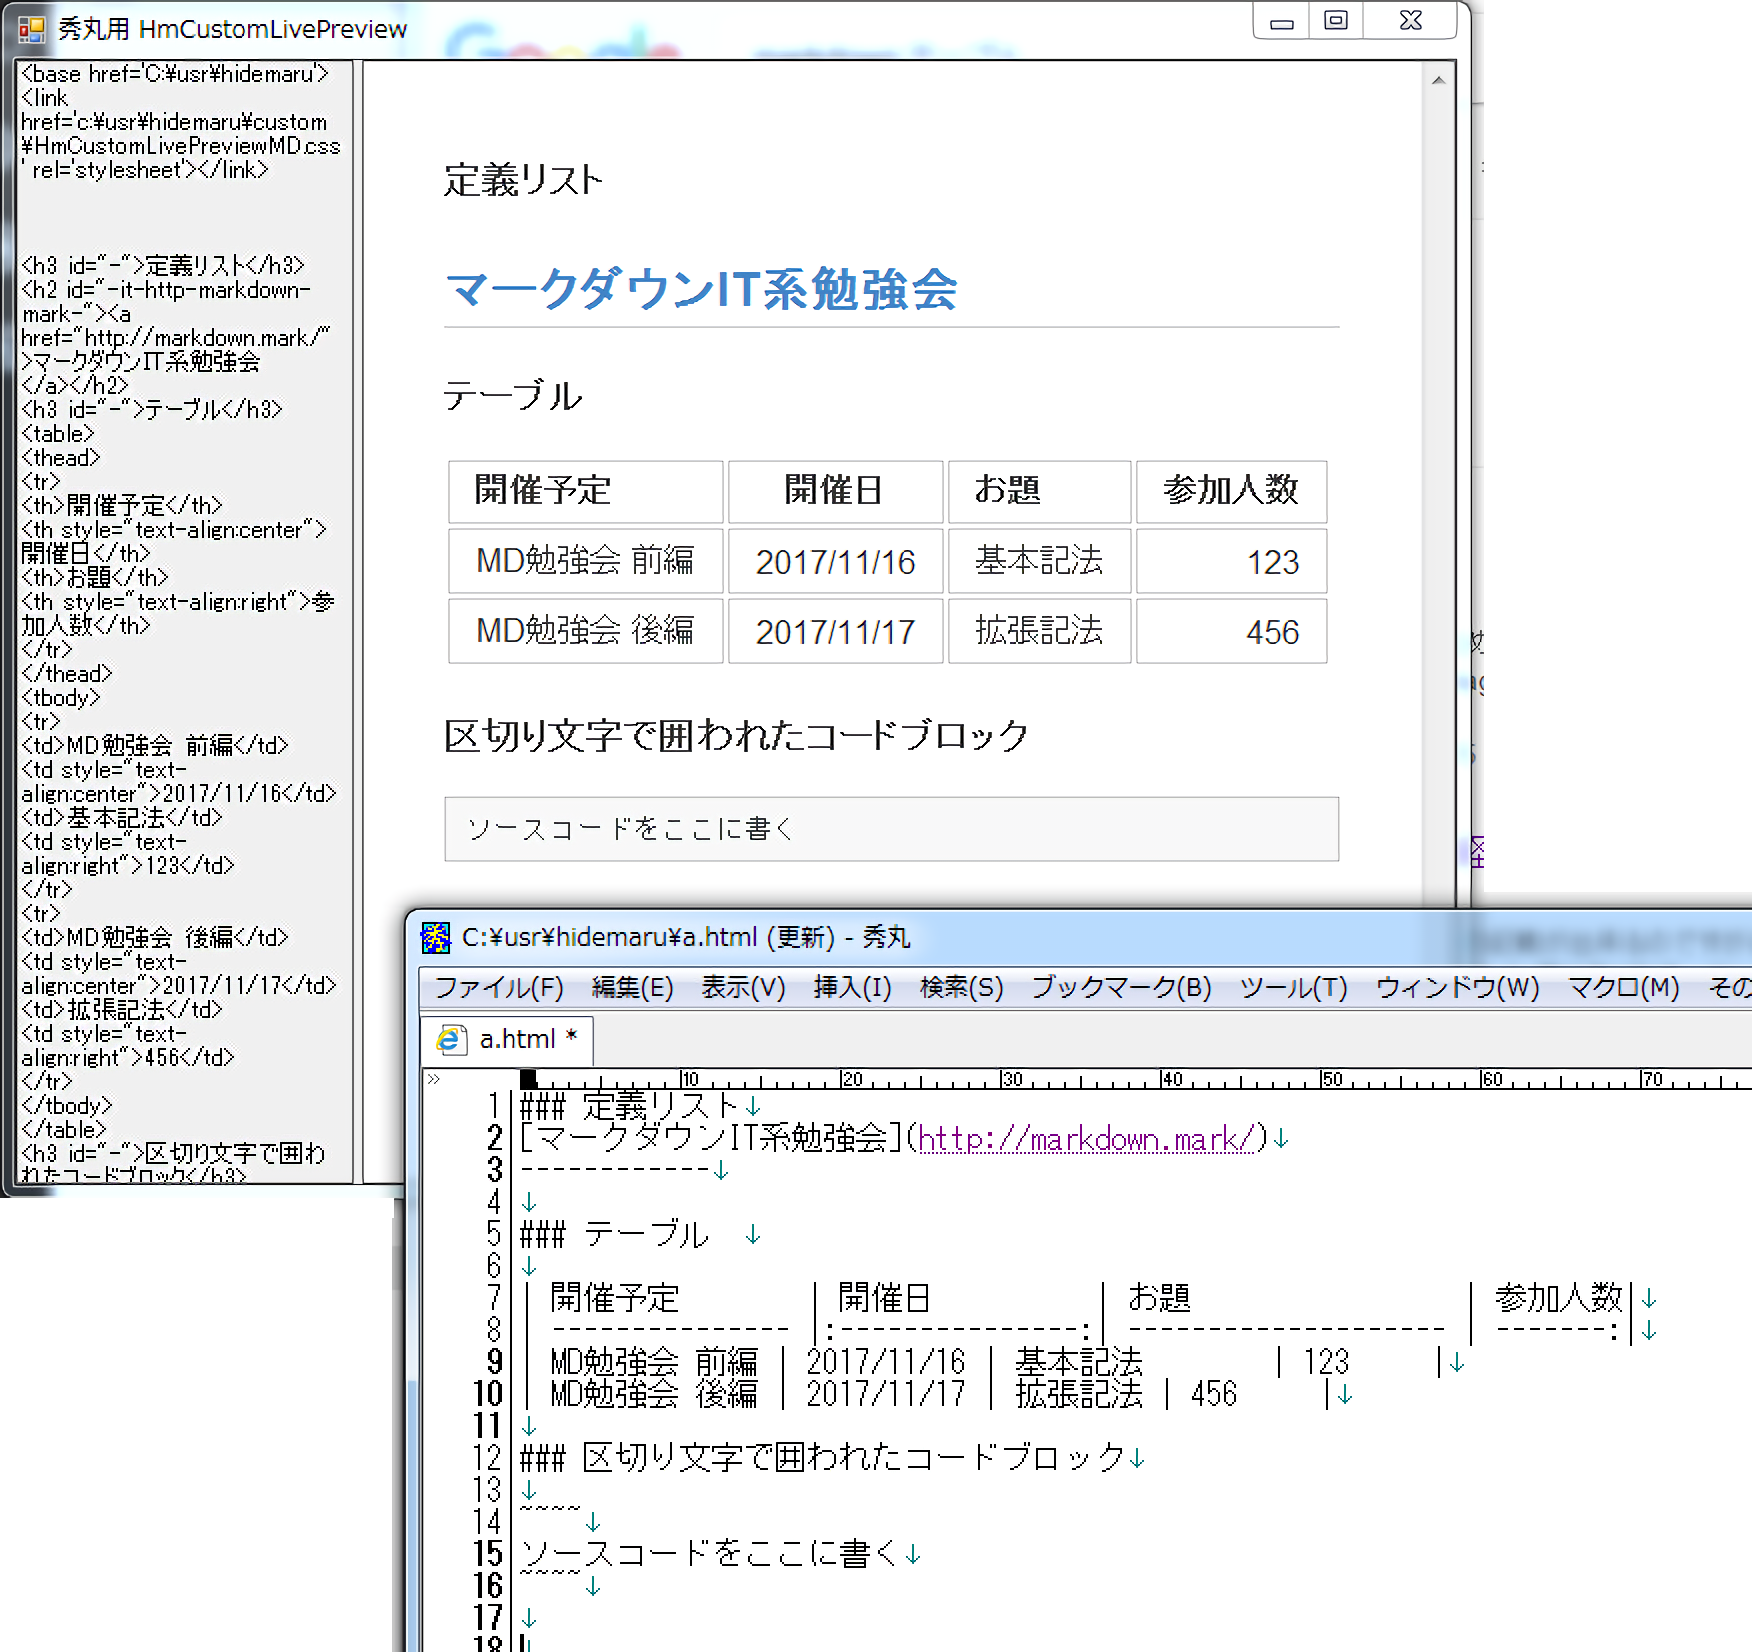The width and height of the screenshot is (1752, 1652).
Task: Open the マクロ(M) menu
Action: point(1623,988)
